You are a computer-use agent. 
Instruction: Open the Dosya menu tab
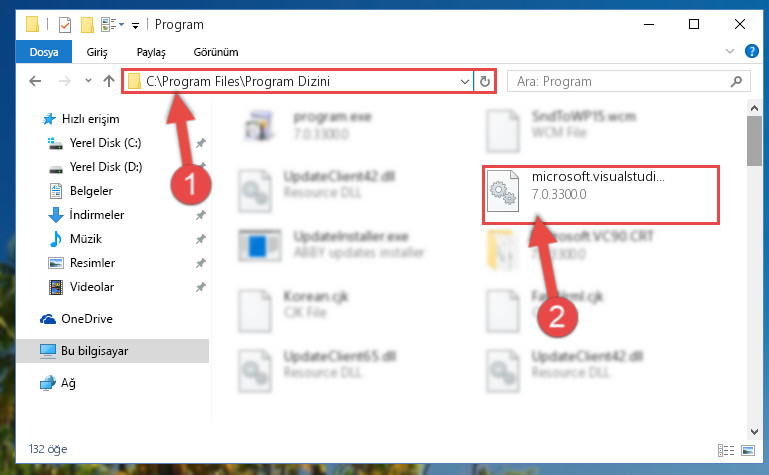click(x=44, y=52)
